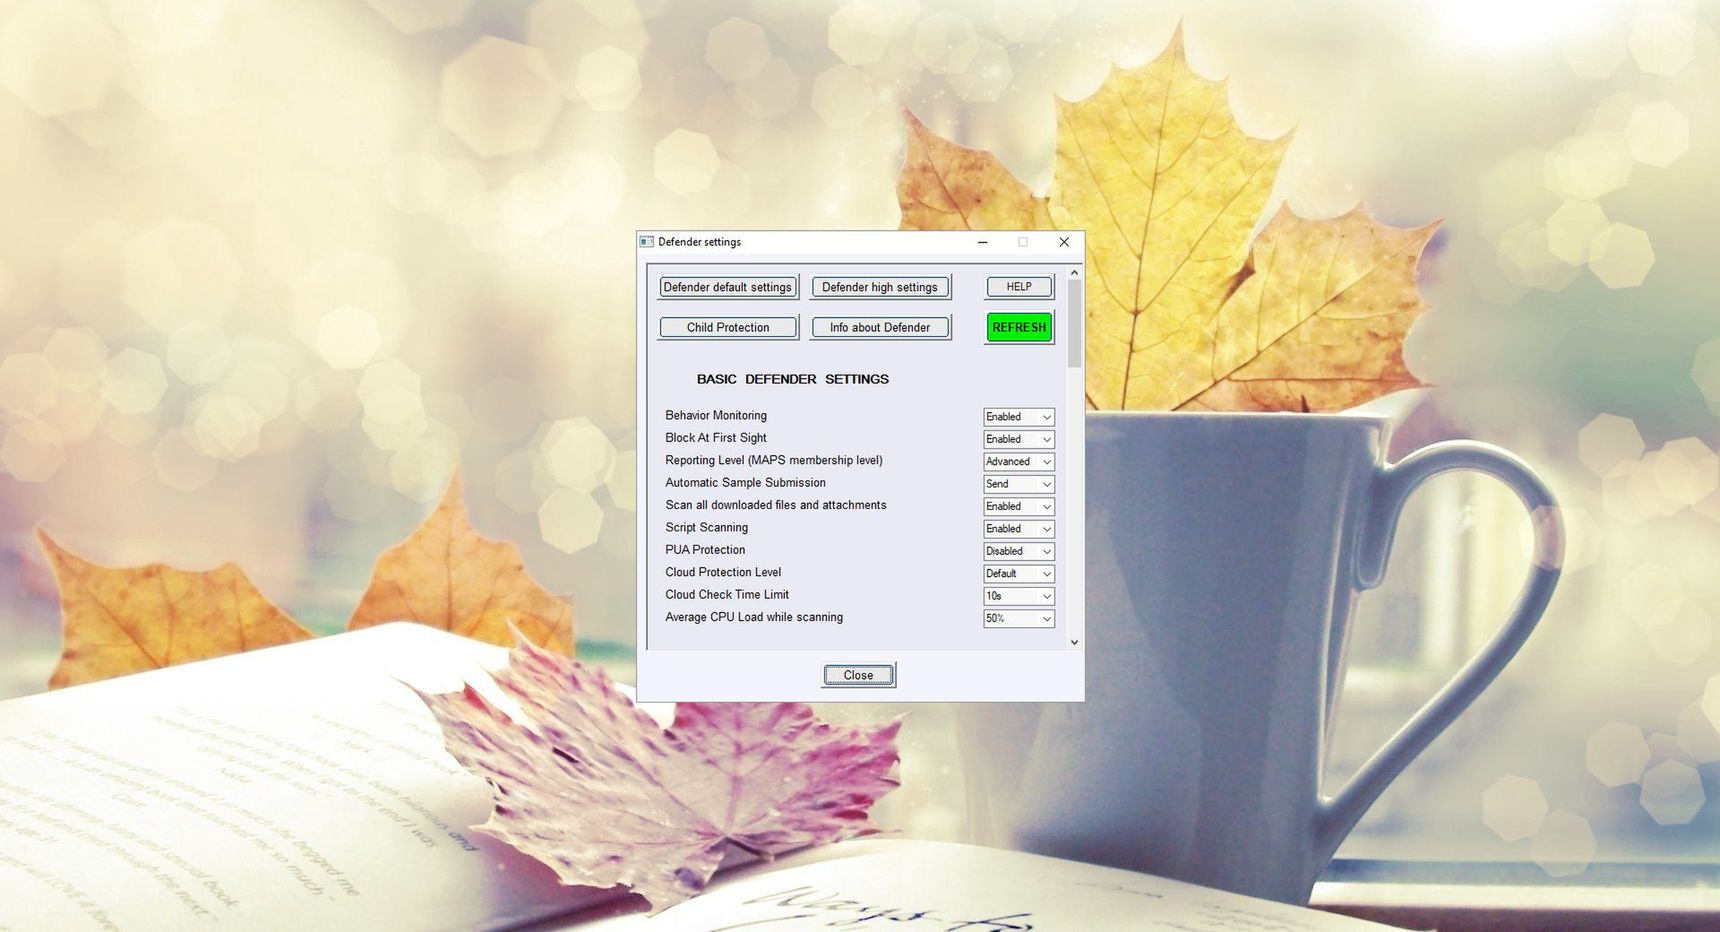1720x932 pixels.
Task: Open Average CPU Load dropdown
Action: click(1018, 619)
